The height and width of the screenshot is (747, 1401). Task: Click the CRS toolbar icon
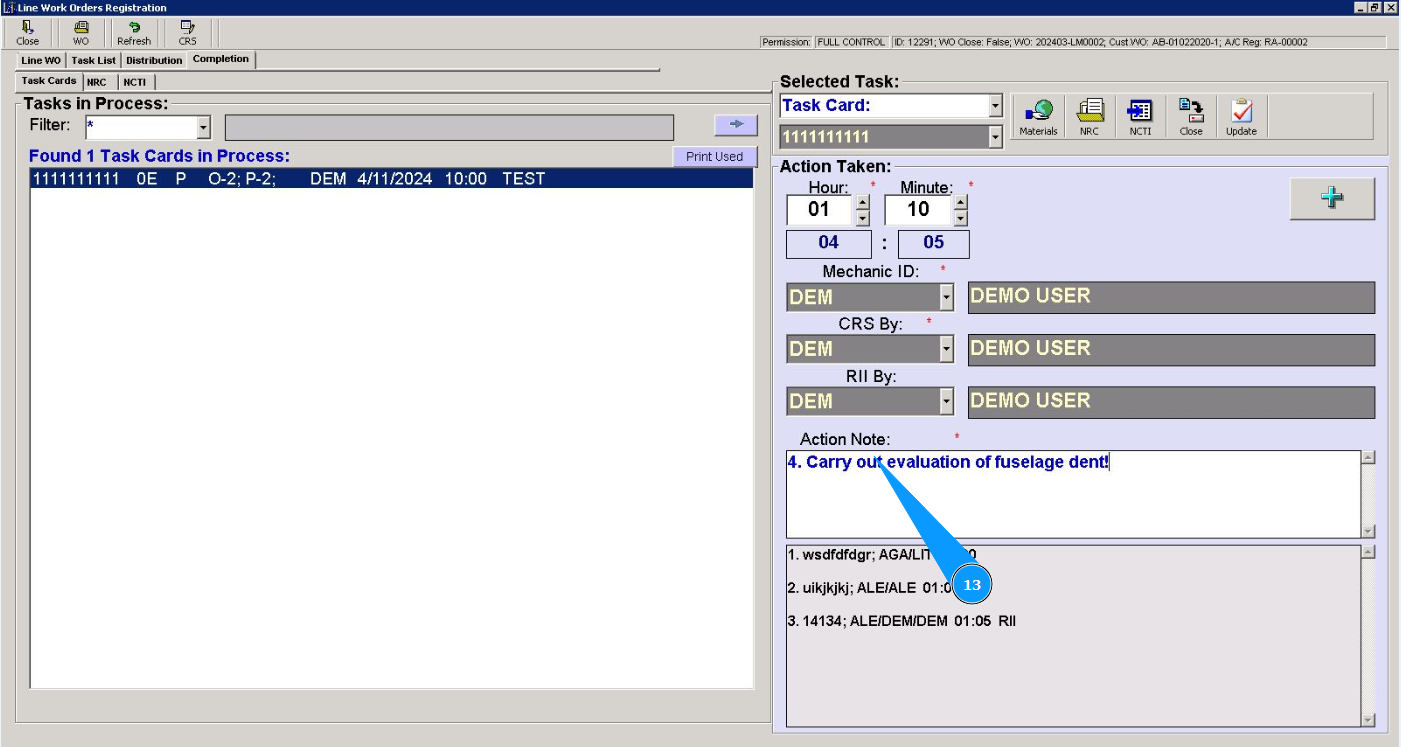point(187,33)
